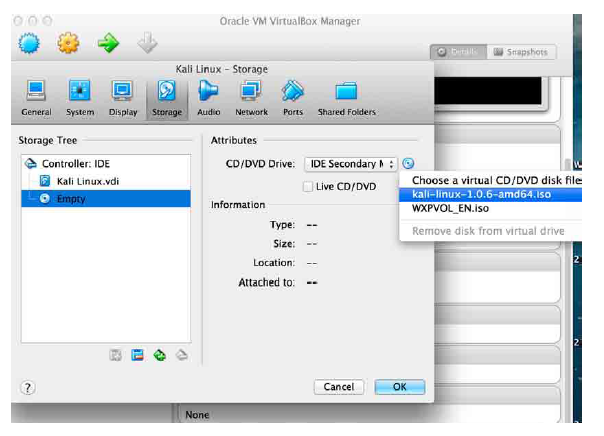604x436 pixels.
Task: Click the disc icon beside CD/DVD Drive
Action: coord(408,163)
